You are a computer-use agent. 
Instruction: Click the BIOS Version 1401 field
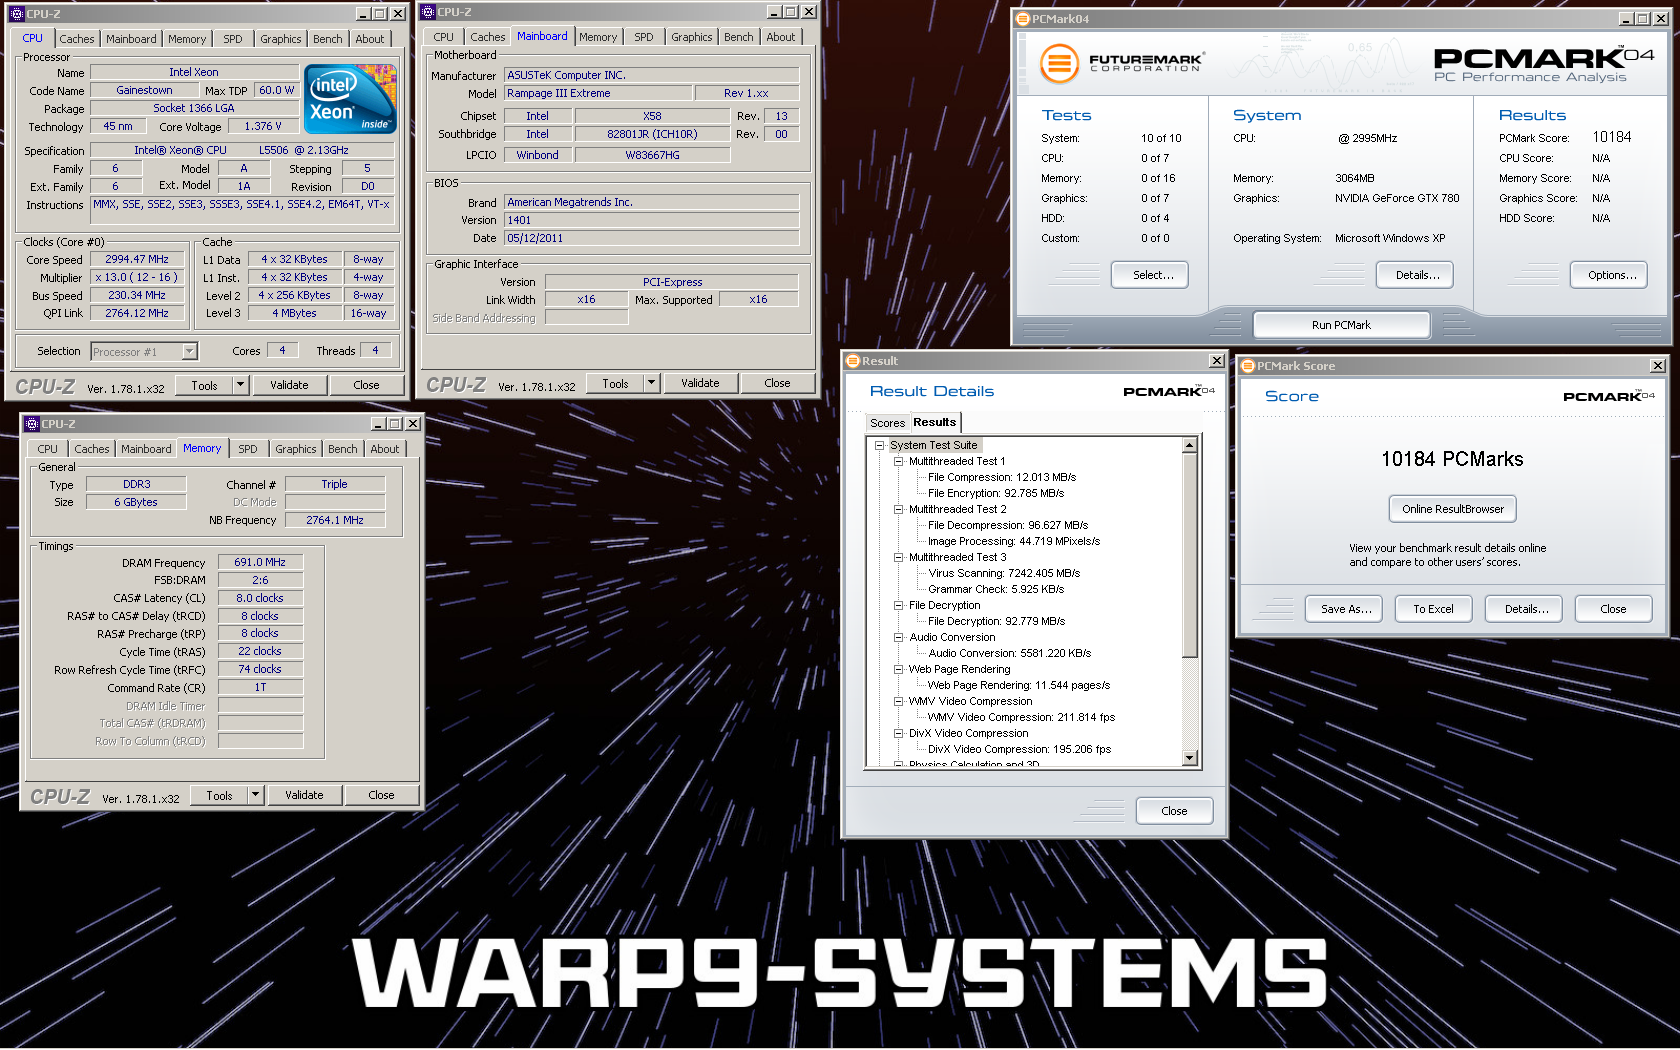tap(651, 220)
